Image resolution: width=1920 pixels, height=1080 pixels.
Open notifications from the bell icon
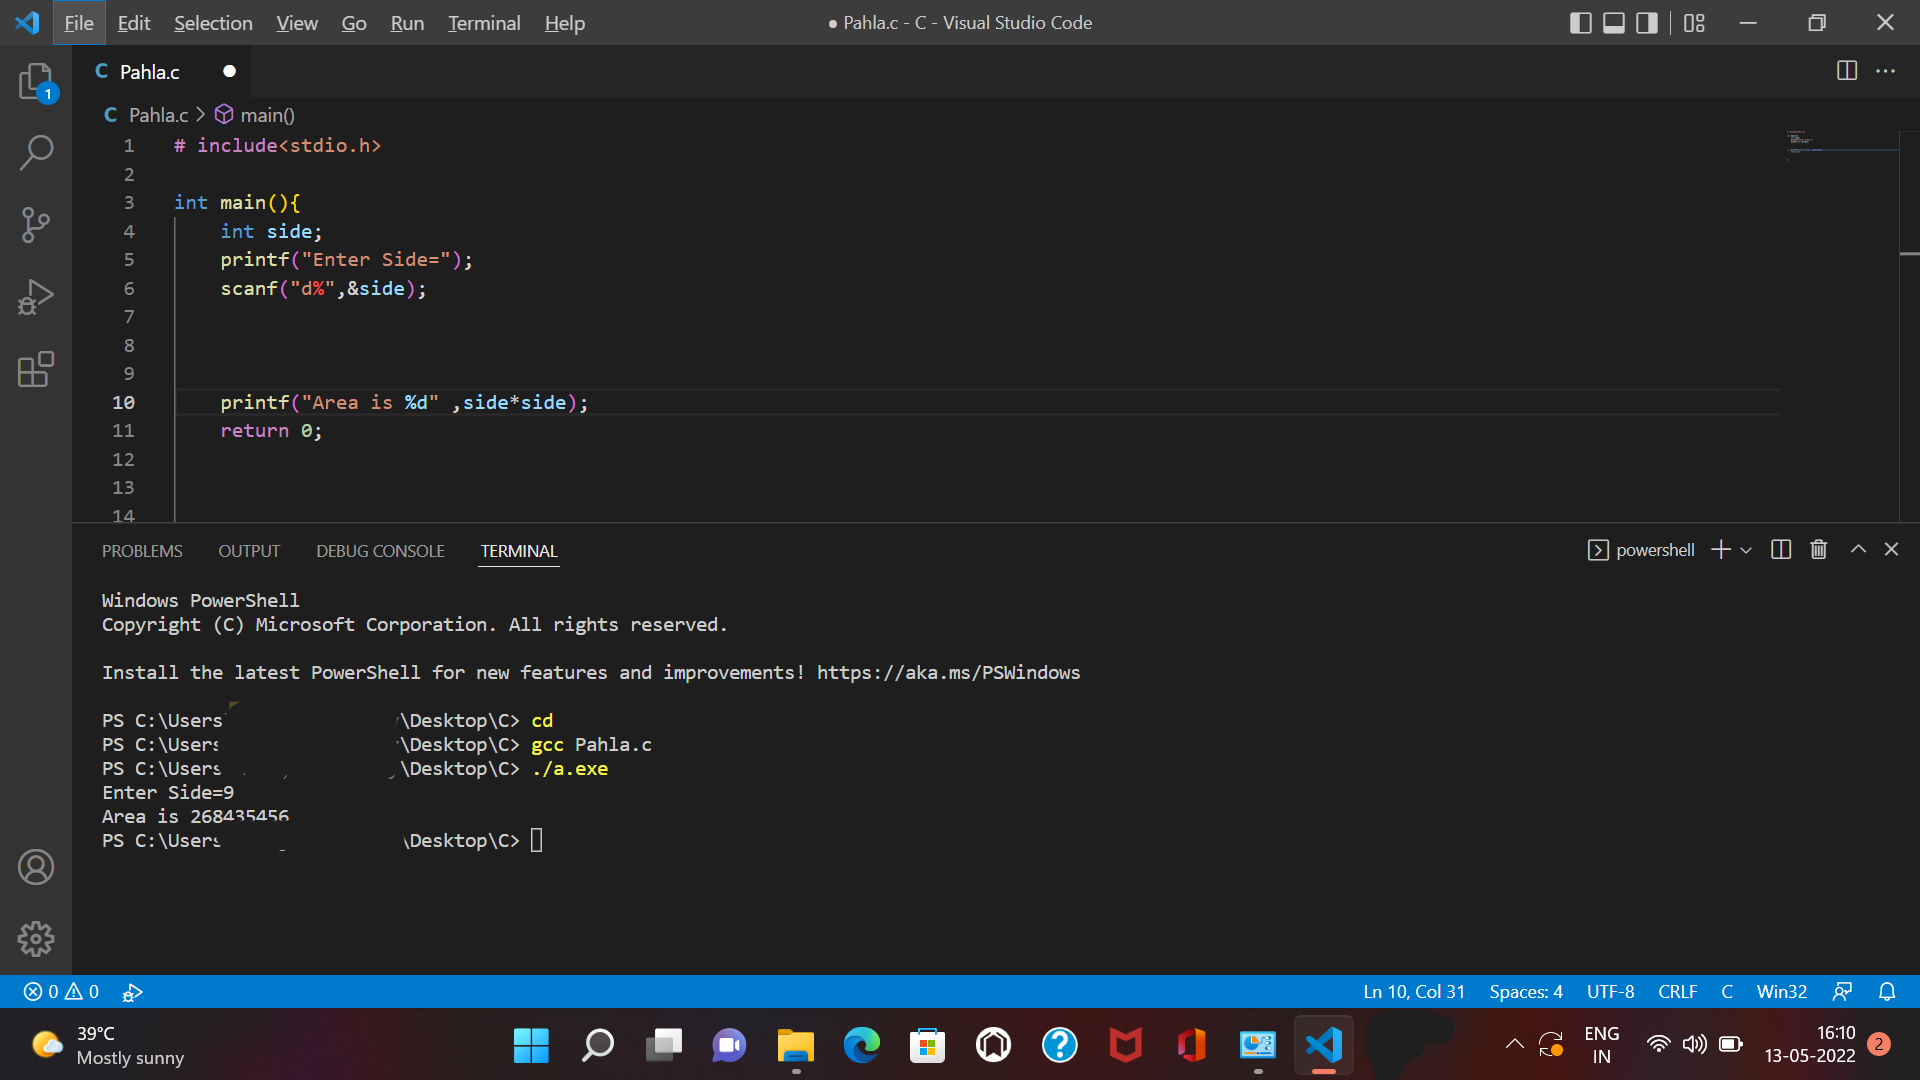[x=1887, y=991]
